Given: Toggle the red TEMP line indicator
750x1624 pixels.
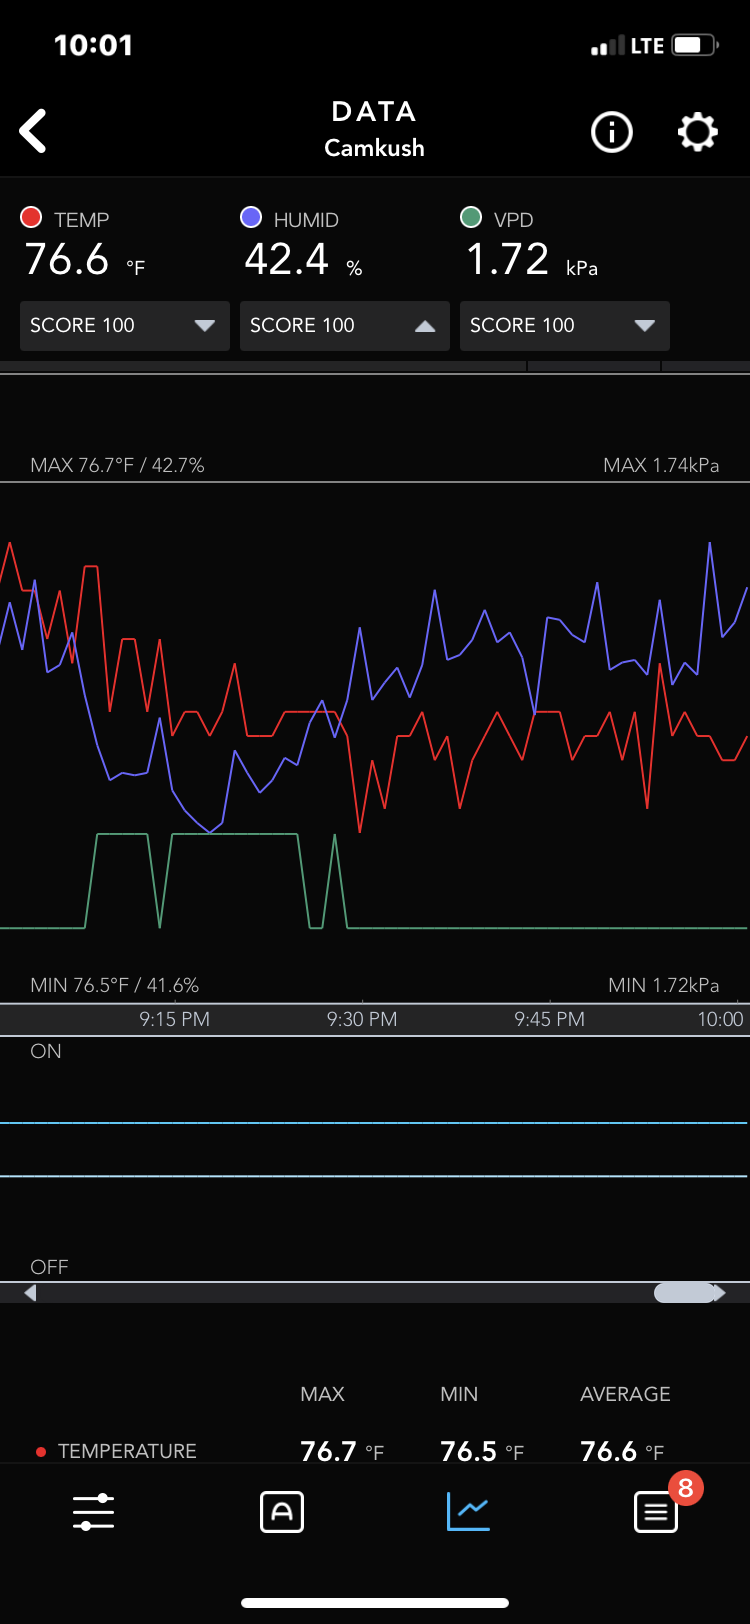Looking at the screenshot, I should [x=31, y=218].
